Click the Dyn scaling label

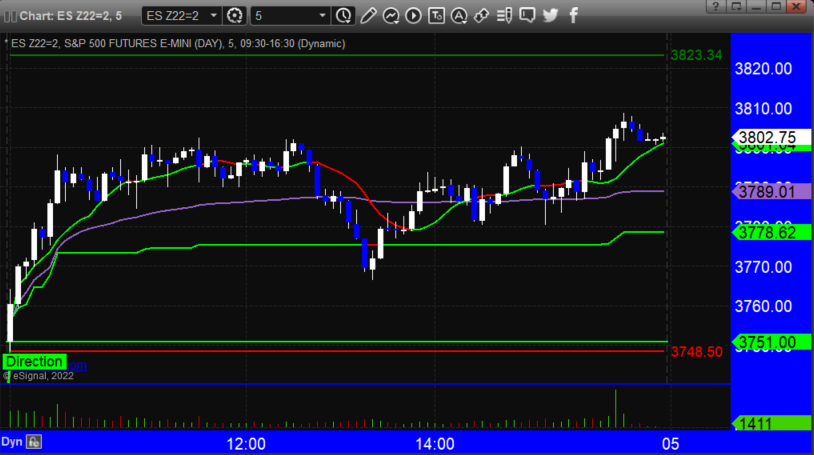point(11,442)
